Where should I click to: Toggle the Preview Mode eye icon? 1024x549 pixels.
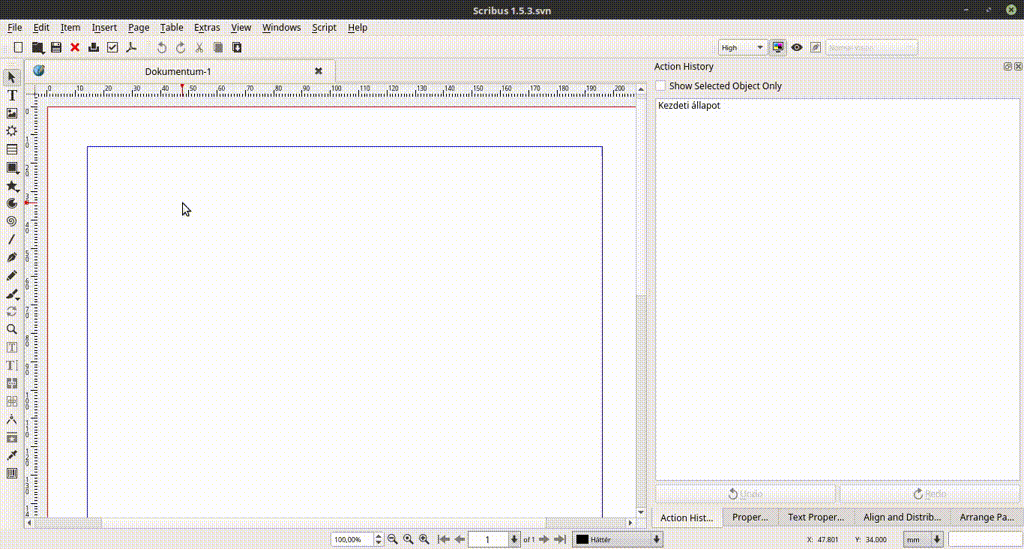797,47
